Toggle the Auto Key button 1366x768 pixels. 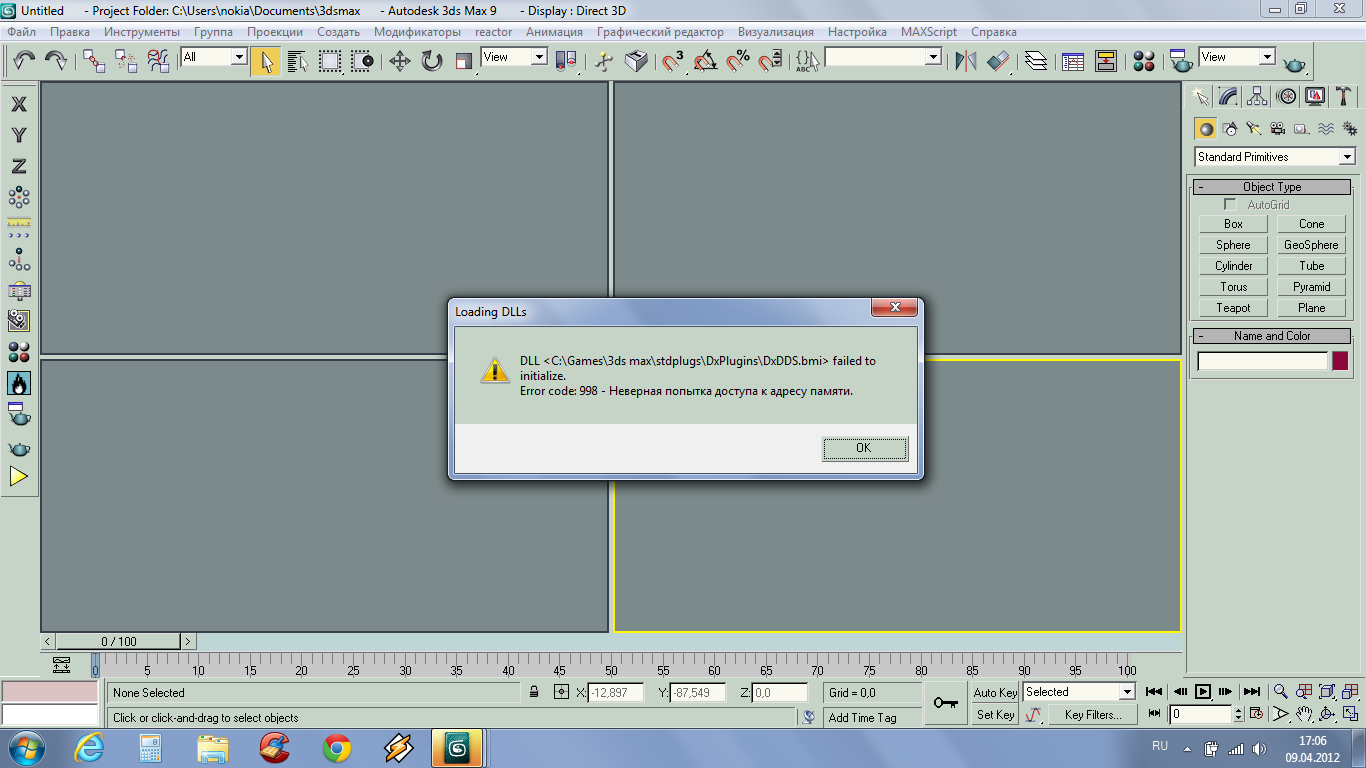[995, 692]
